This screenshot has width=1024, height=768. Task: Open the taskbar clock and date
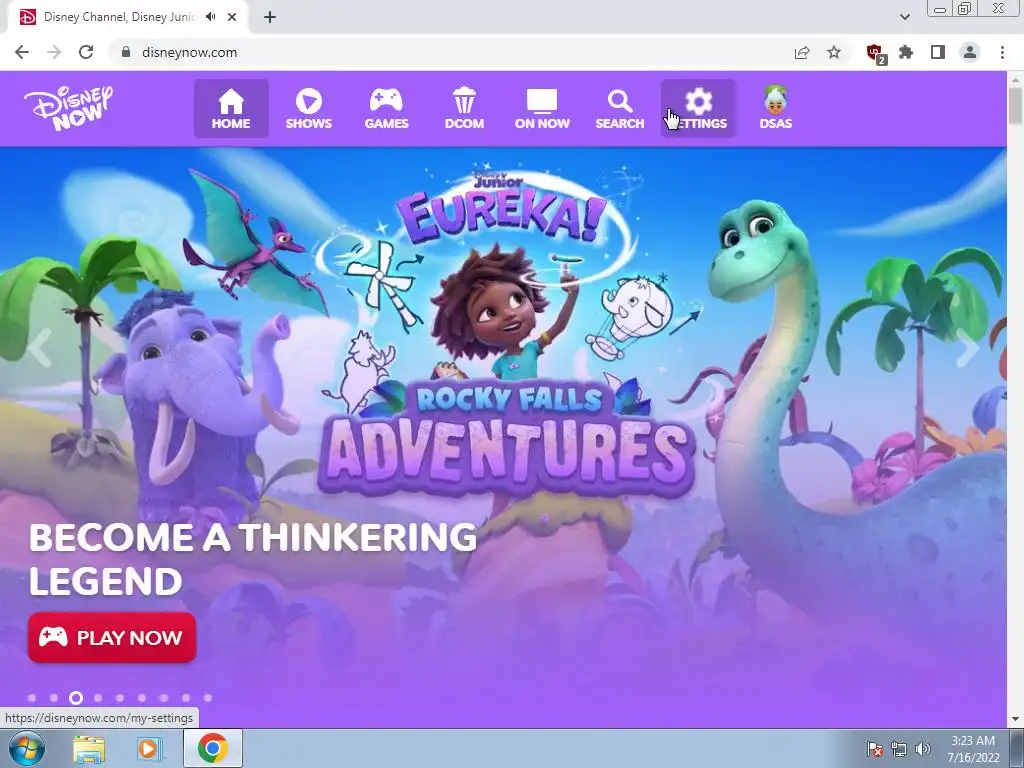(973, 749)
